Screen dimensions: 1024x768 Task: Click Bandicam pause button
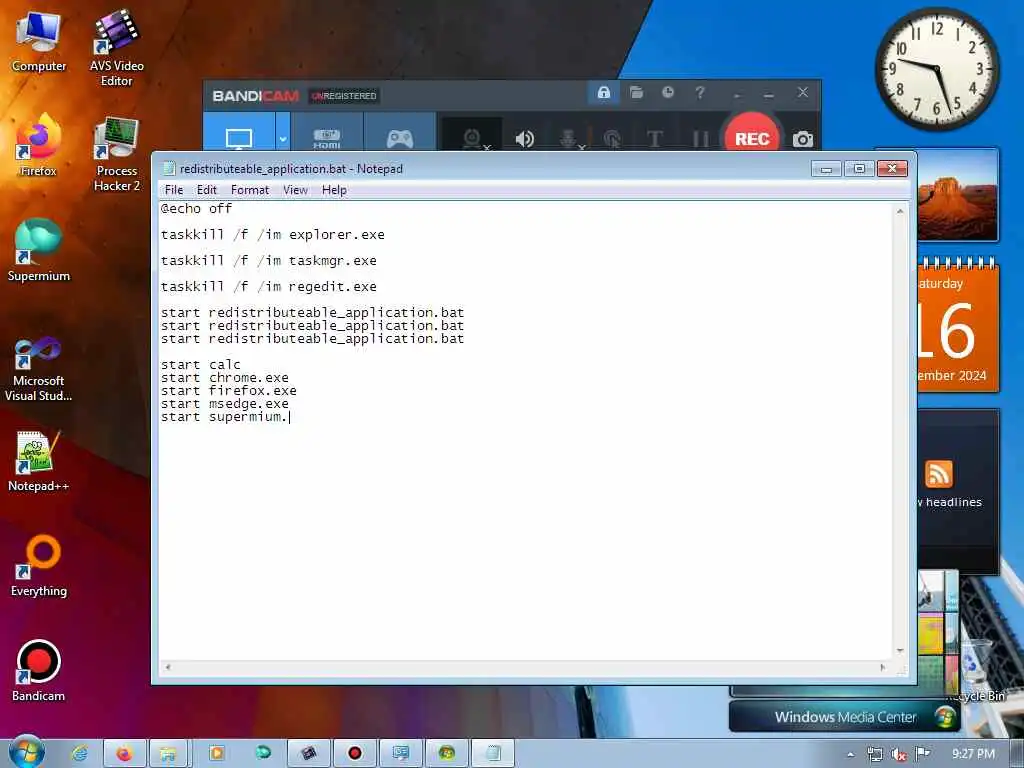pos(700,138)
